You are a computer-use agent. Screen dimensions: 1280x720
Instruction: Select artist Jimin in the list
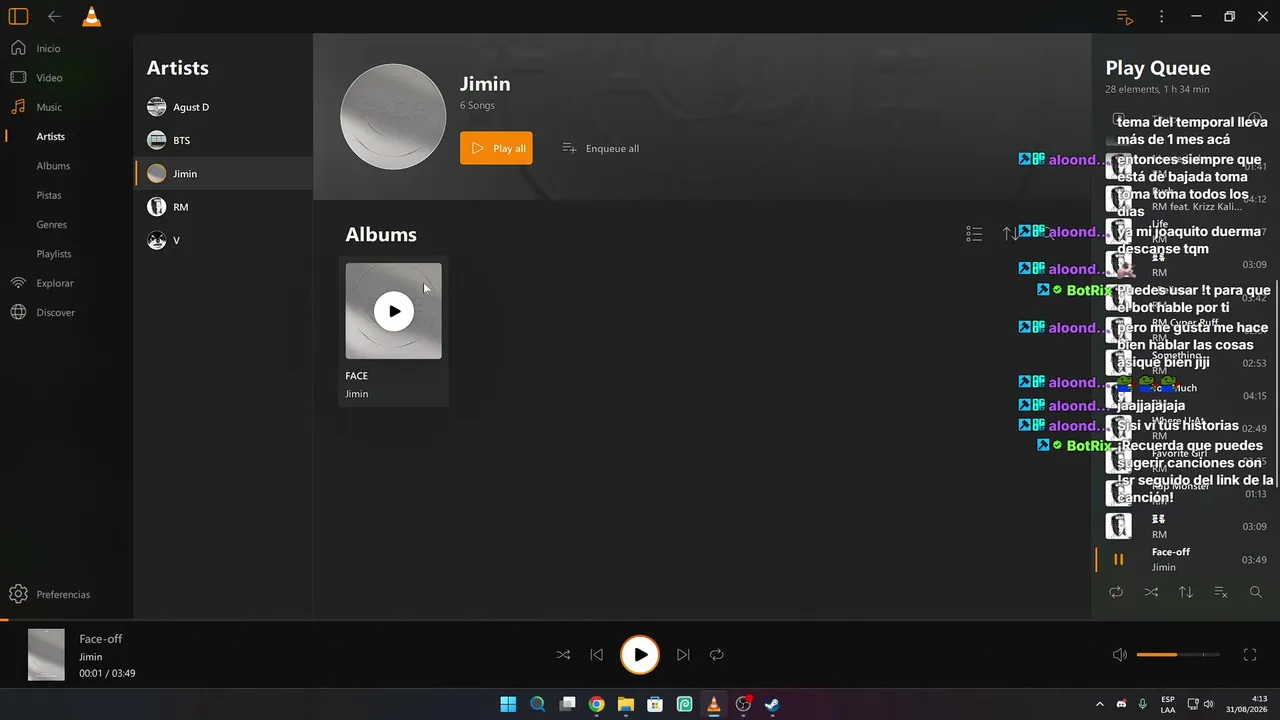point(224,173)
